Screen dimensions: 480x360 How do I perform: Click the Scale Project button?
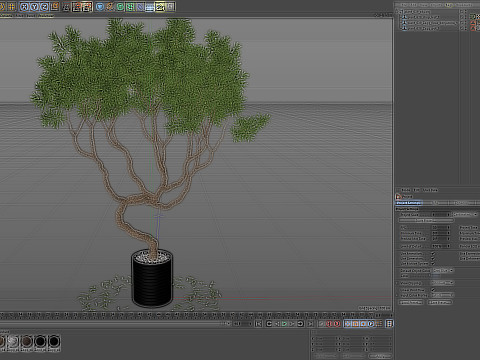pos(426,220)
